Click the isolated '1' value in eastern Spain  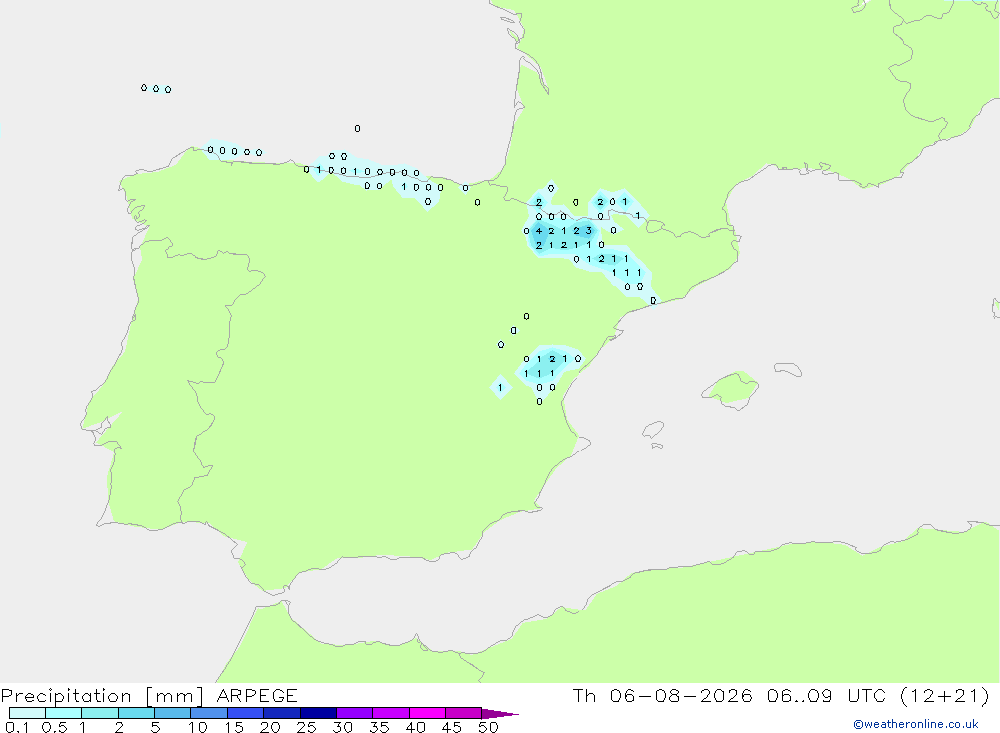point(501,387)
